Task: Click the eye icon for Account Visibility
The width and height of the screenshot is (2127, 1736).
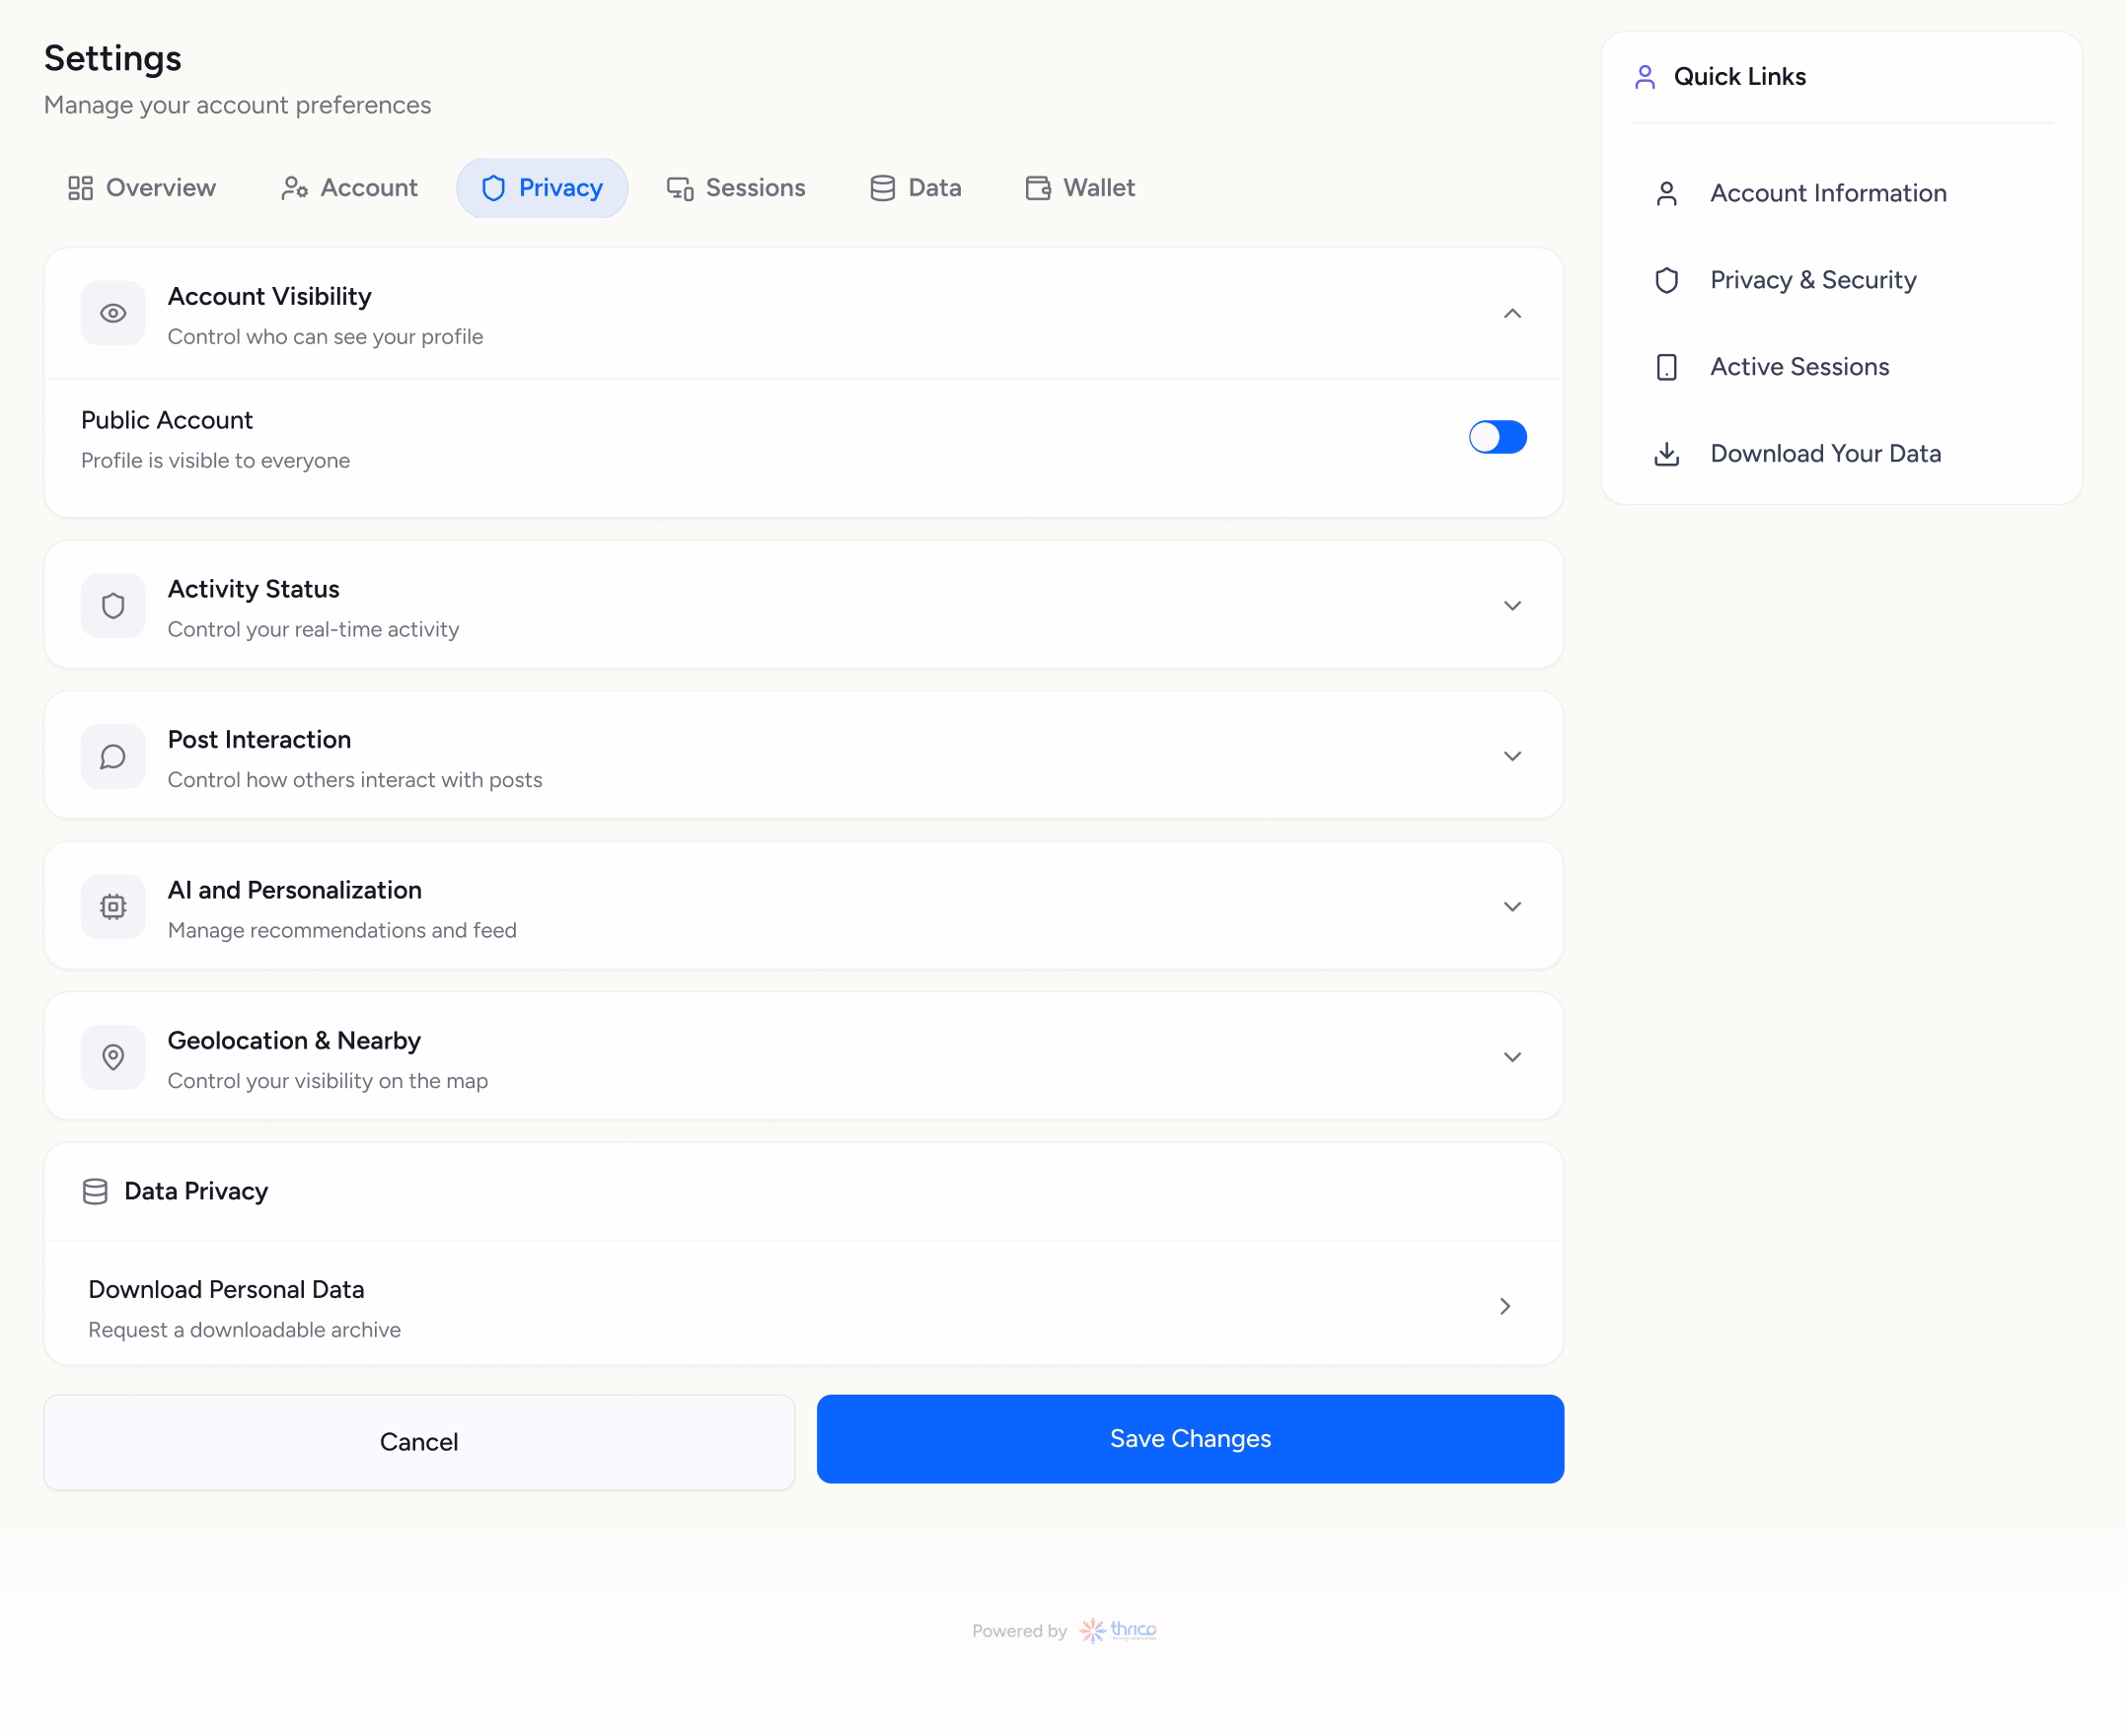Action: (113, 314)
